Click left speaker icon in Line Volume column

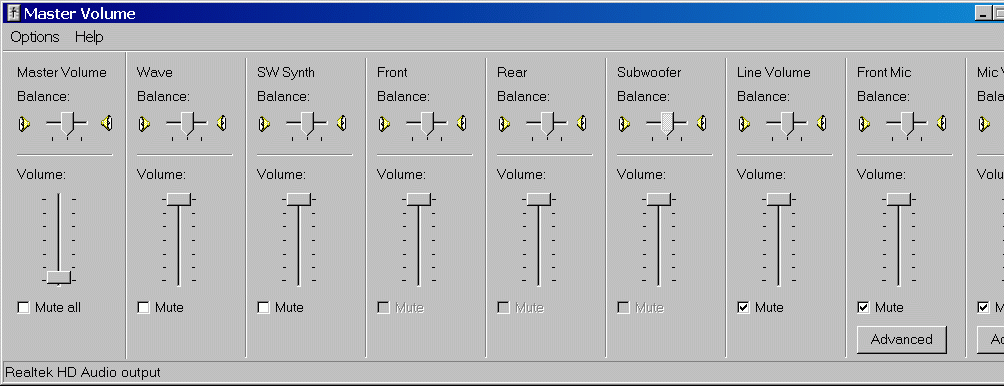(x=745, y=123)
